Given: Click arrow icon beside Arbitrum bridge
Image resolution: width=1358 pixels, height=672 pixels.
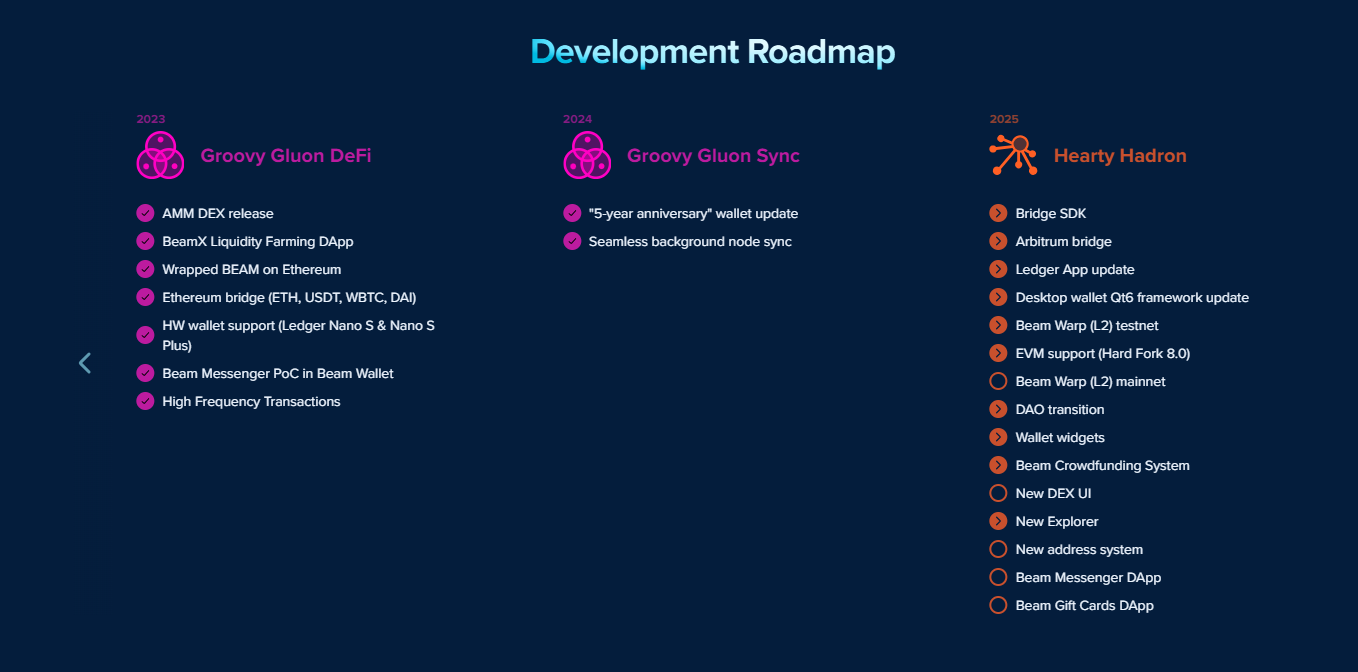Looking at the screenshot, I should pyautogui.click(x=998, y=241).
